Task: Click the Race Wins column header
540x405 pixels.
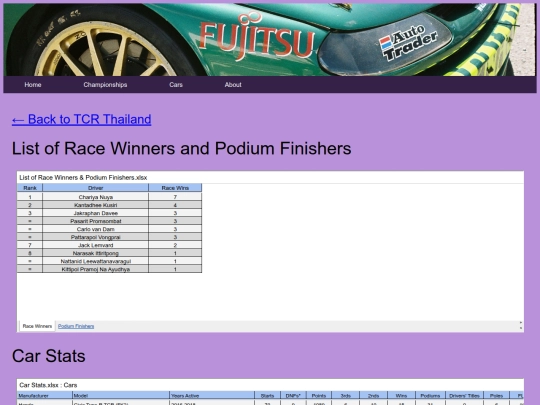Action: point(175,188)
